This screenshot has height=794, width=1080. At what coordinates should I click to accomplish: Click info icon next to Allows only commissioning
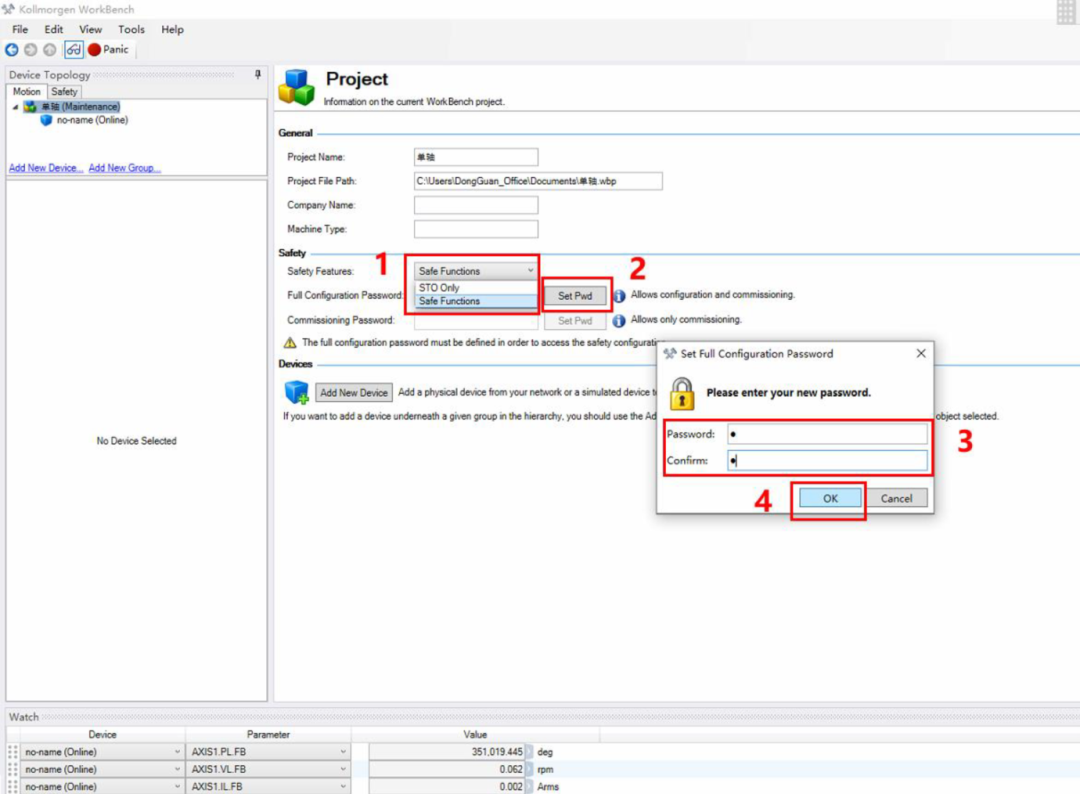[619, 321]
